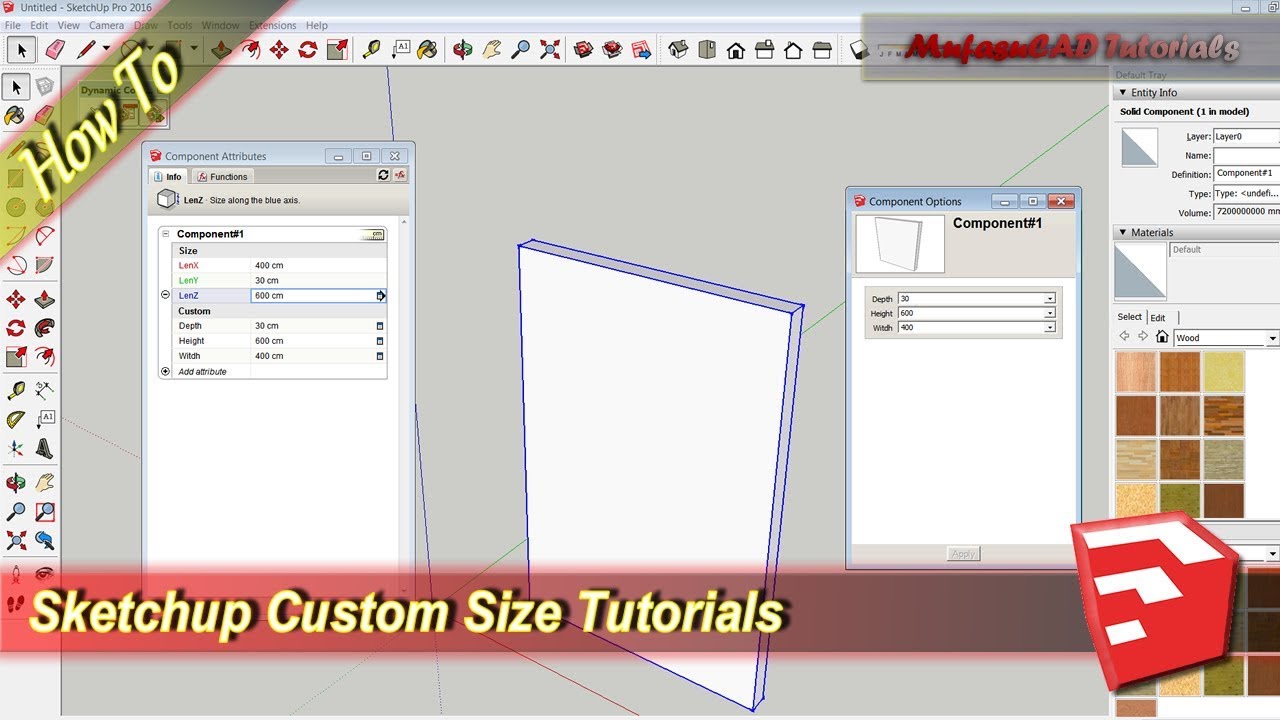Select the Offset tool in the left toolbar
Image resolution: width=1280 pixels, height=720 pixels.
click(45, 356)
